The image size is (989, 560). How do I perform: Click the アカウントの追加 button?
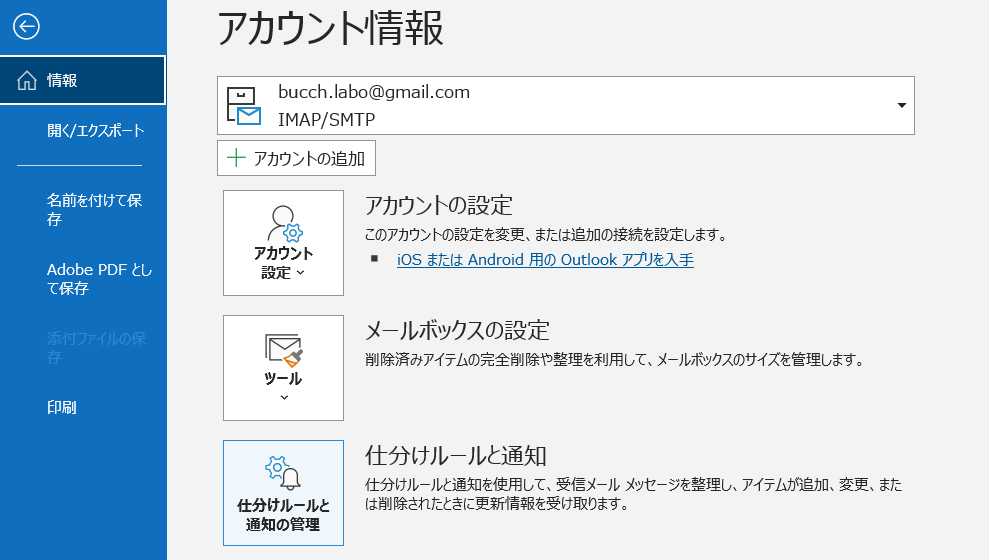tap(296, 158)
